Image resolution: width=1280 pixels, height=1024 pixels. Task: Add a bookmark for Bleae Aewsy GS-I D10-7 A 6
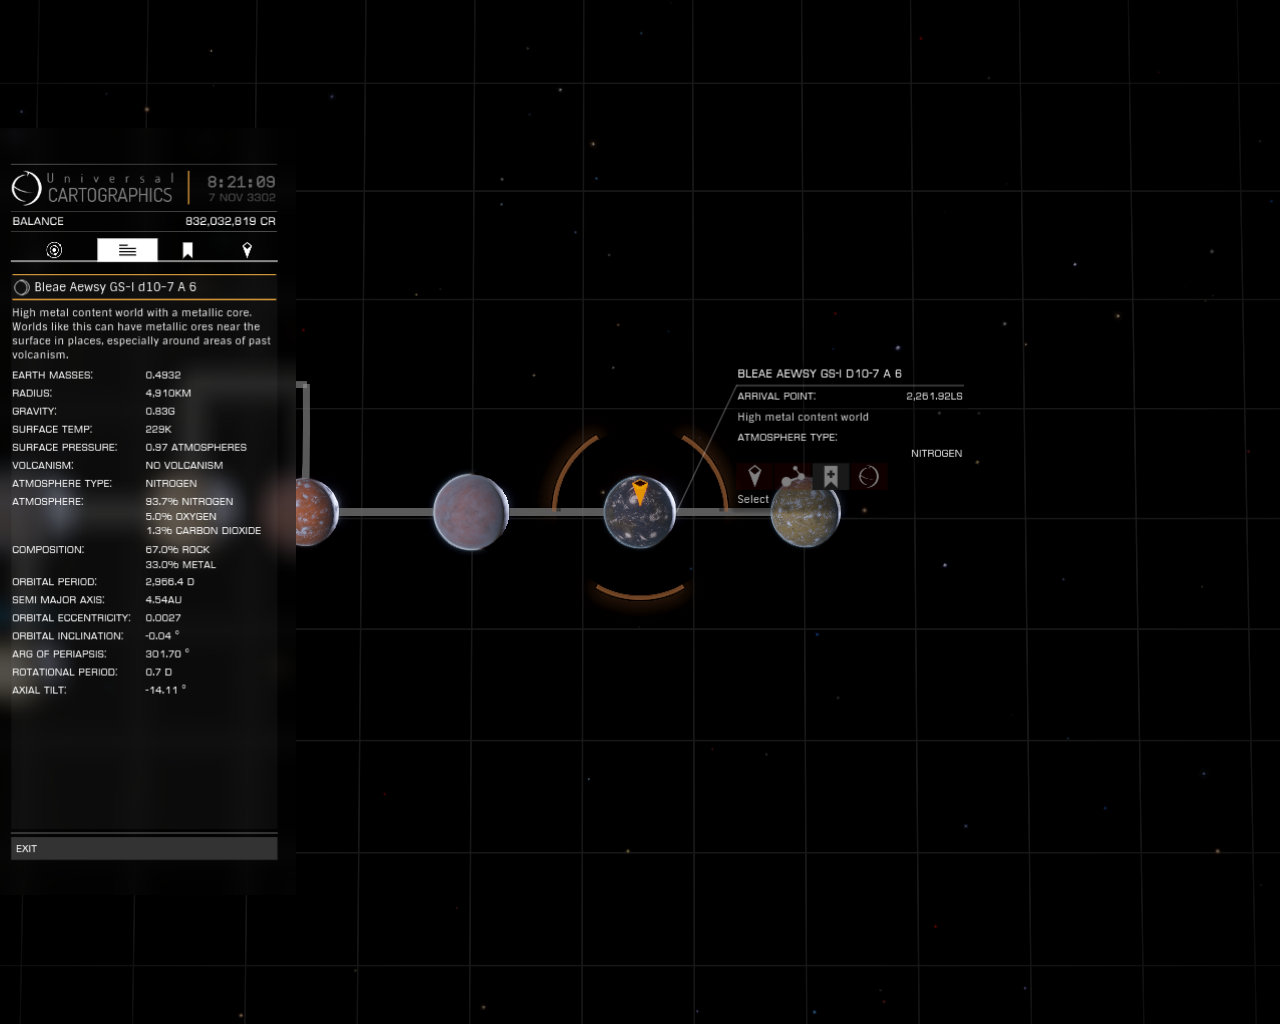click(x=830, y=476)
